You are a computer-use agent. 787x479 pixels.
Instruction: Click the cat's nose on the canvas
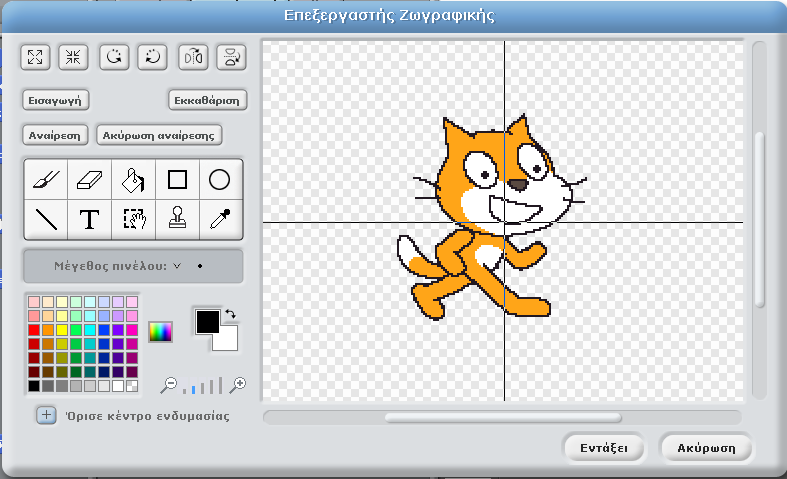[x=517, y=185]
